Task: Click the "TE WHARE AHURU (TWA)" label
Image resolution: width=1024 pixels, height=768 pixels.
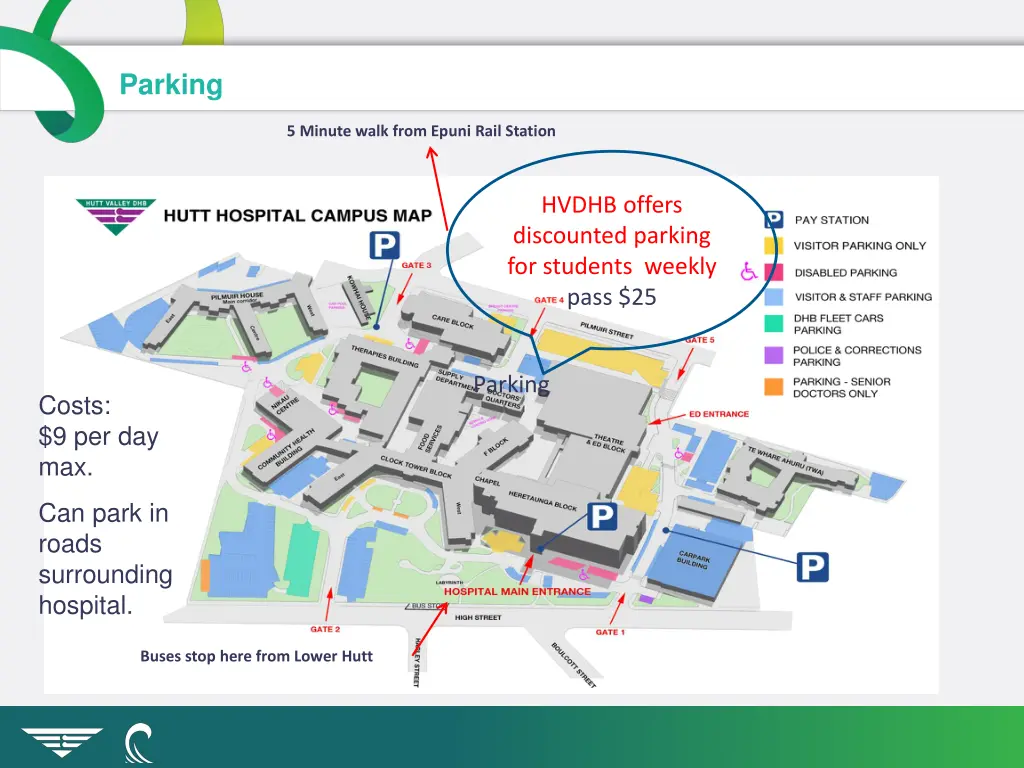Action: point(786,460)
